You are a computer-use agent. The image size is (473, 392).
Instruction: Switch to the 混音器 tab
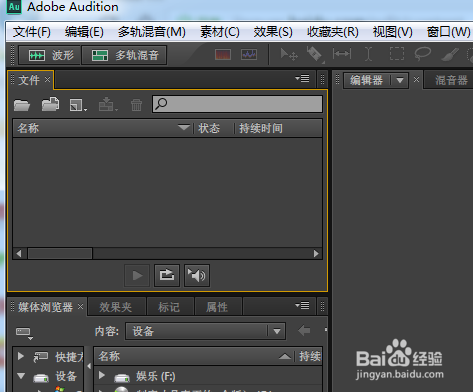(451, 80)
